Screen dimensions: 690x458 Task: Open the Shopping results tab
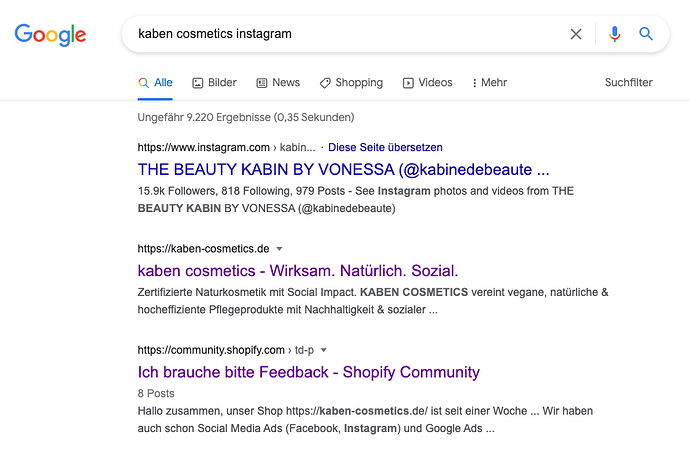click(x=351, y=83)
